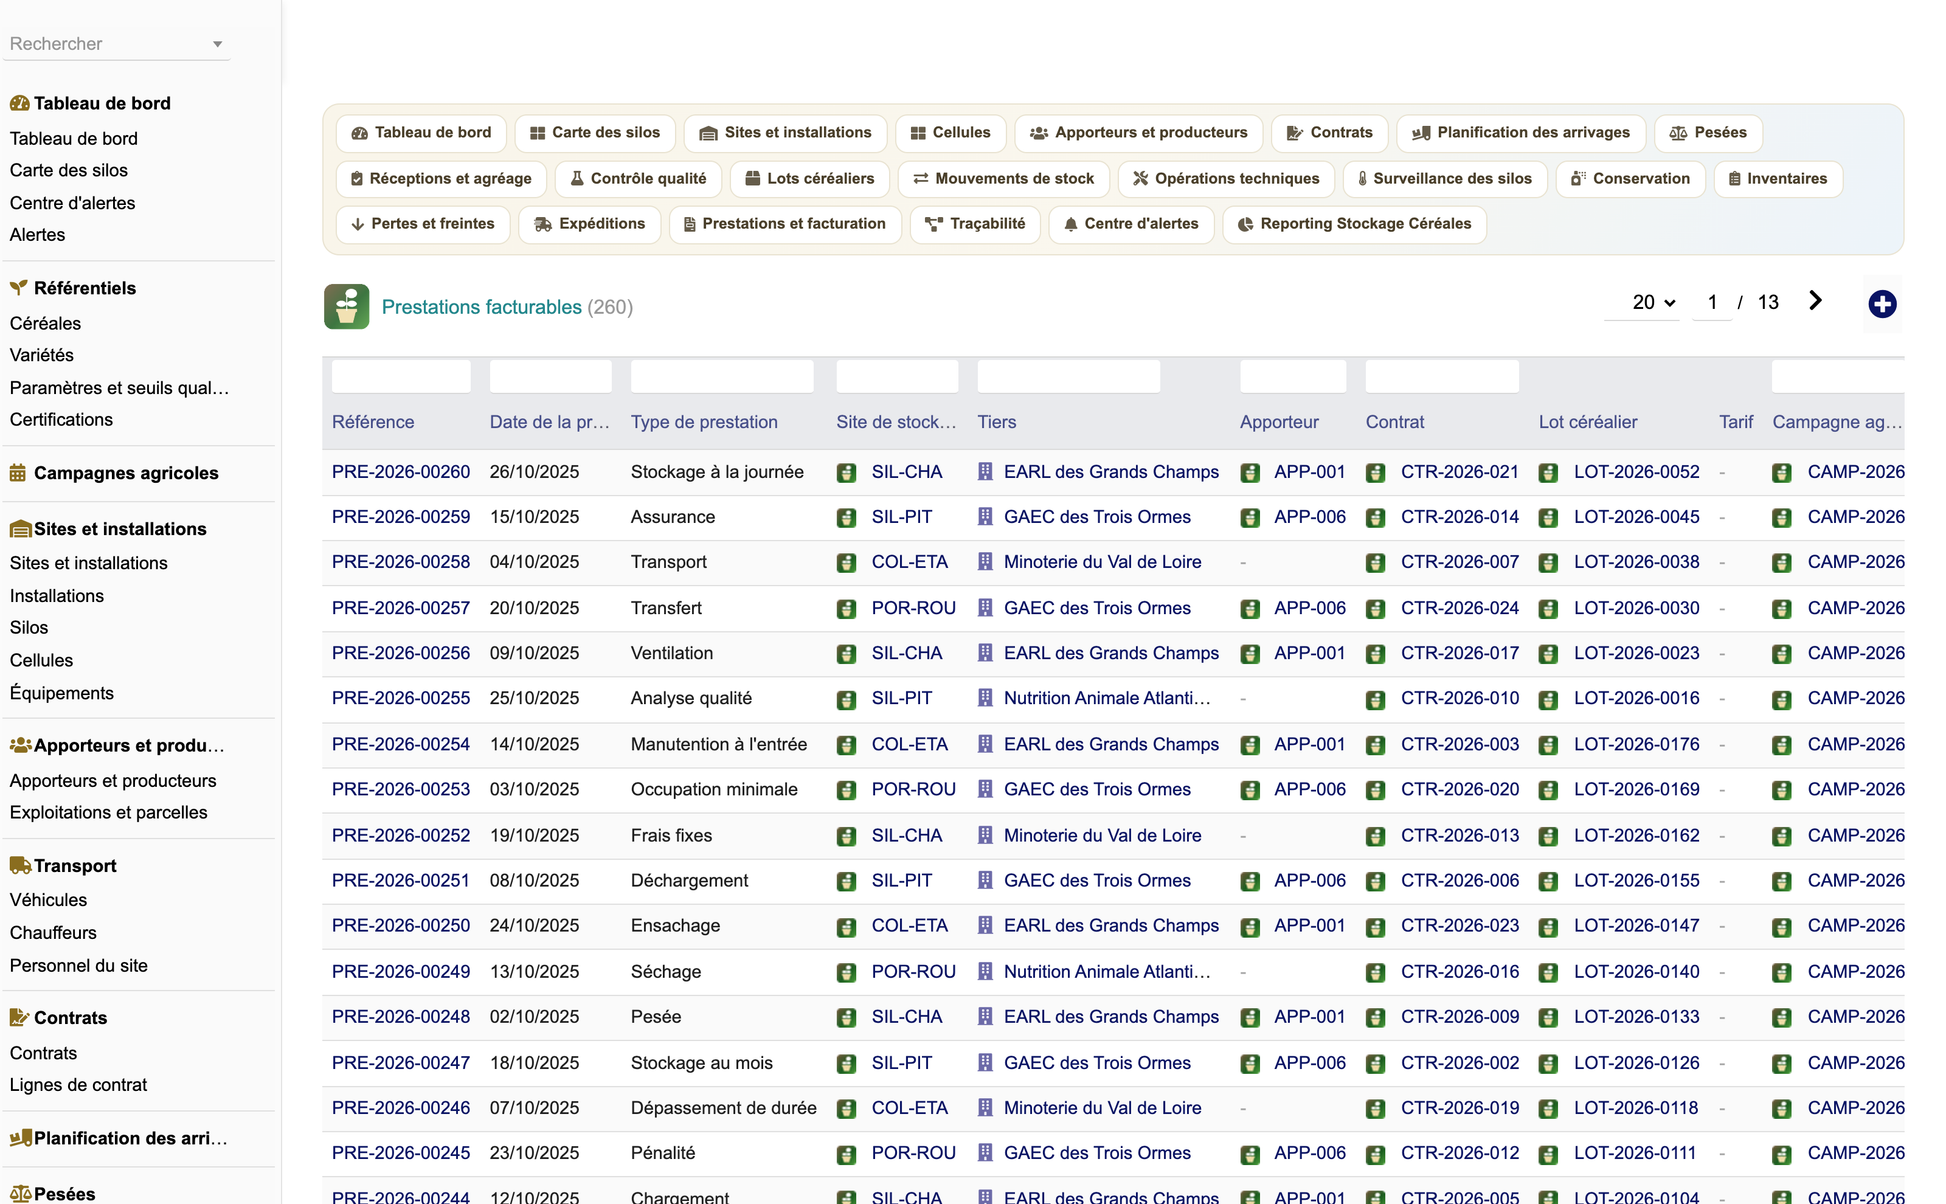Click apporteur icon in PRE-2026-00247 row
This screenshot has width=1946, height=1204.
click(x=1250, y=1064)
